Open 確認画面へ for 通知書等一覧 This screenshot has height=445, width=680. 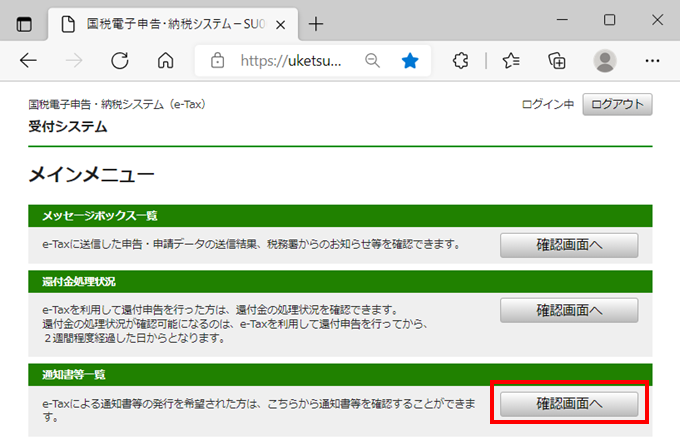pyautogui.click(x=568, y=404)
